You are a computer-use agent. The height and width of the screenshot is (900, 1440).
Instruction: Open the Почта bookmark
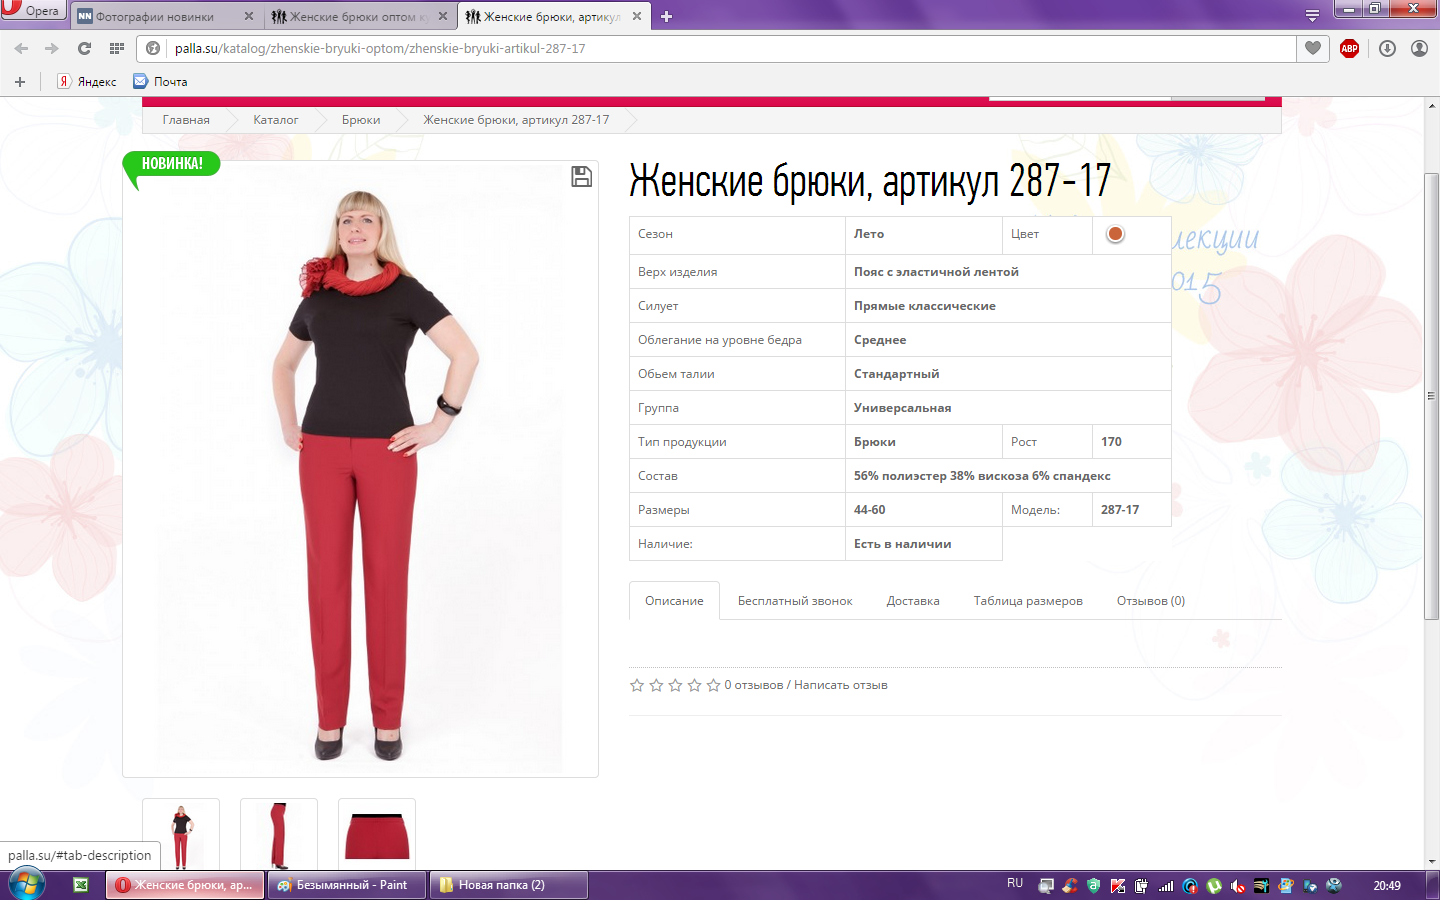160,82
